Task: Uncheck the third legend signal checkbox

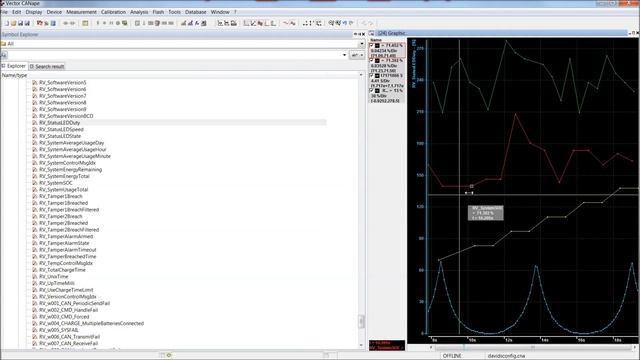Action: click(371, 76)
